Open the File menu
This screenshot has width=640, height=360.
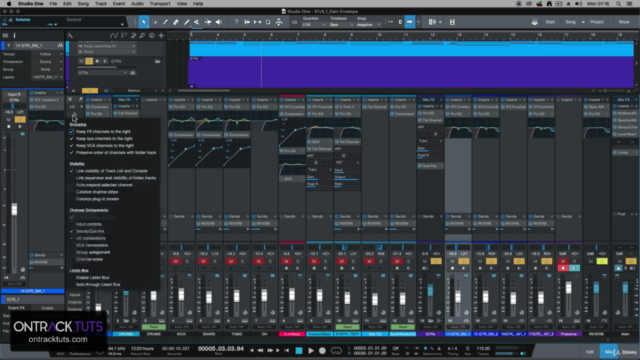(x=53, y=4)
